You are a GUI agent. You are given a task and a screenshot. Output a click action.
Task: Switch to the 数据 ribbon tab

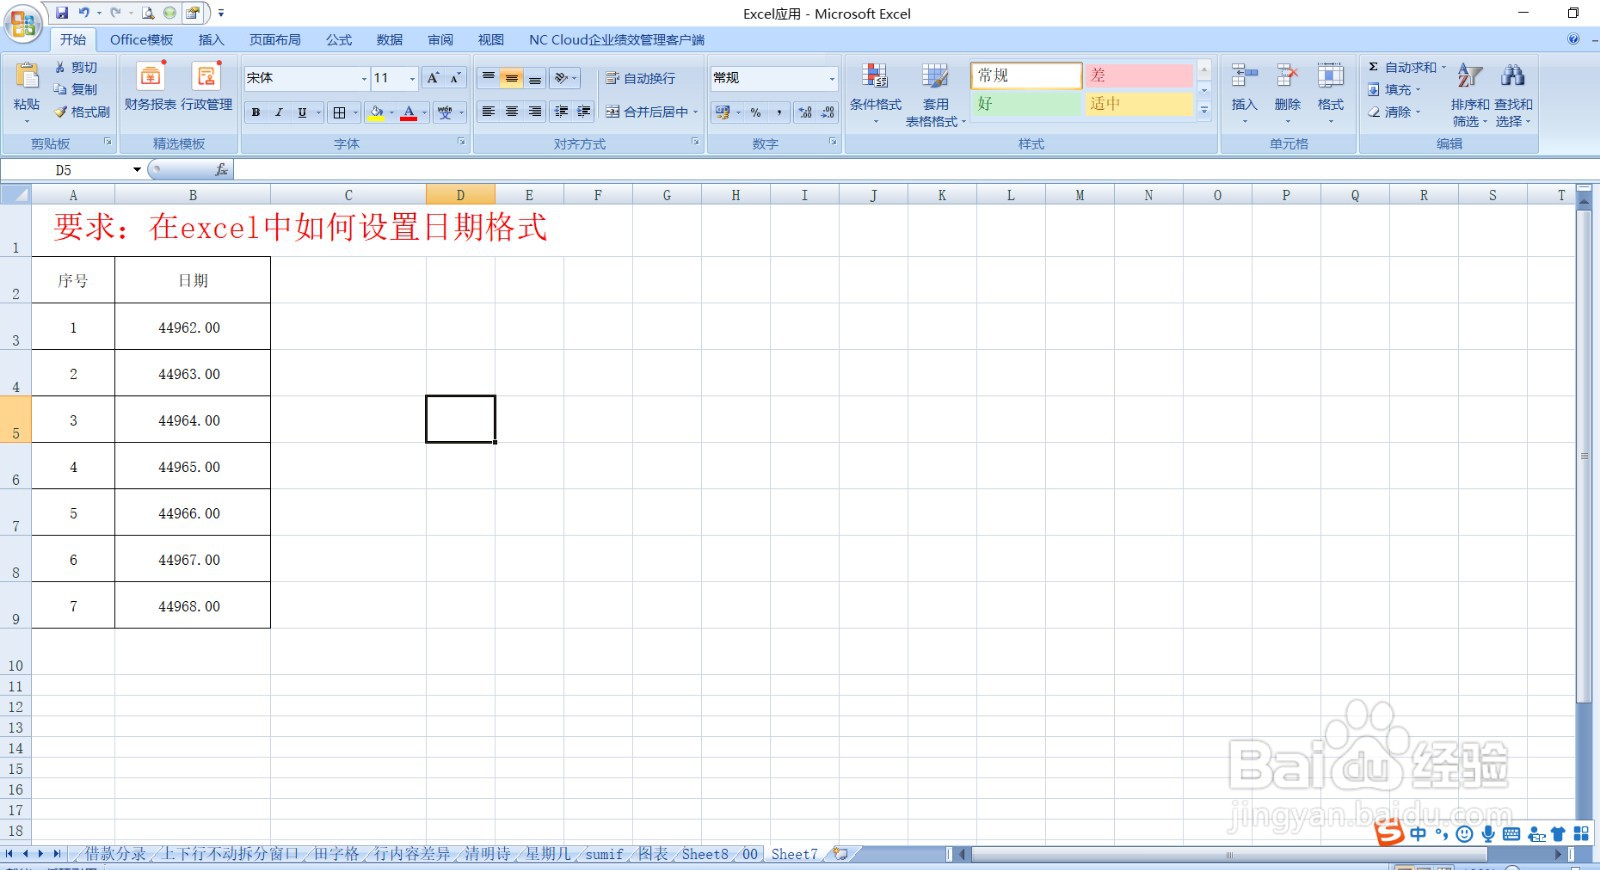tap(389, 40)
